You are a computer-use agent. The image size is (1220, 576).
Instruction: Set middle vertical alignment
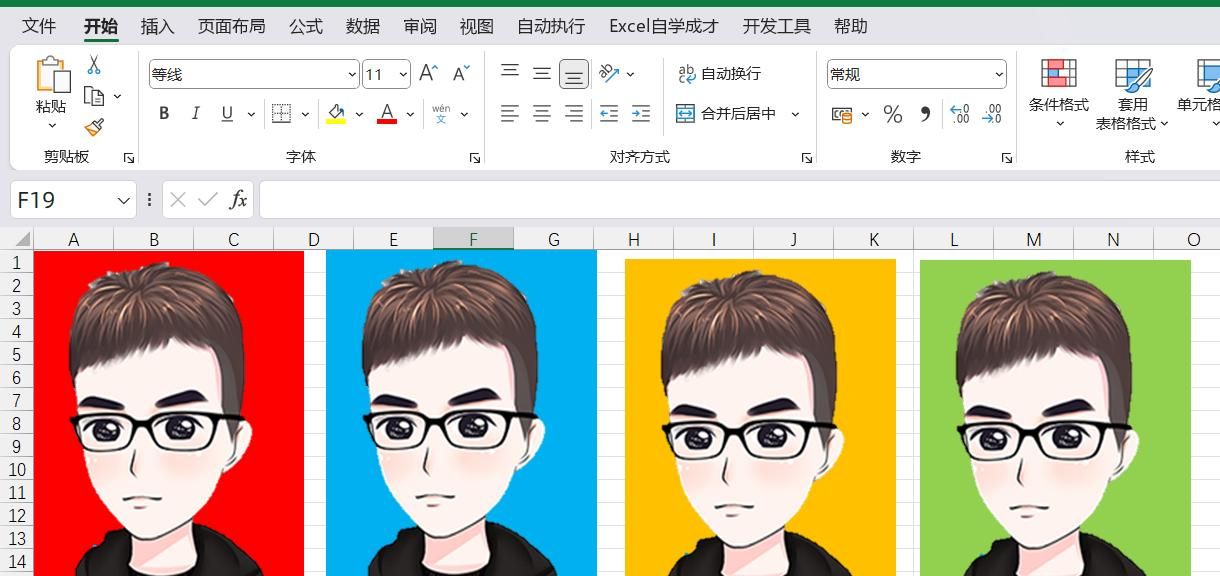542,73
